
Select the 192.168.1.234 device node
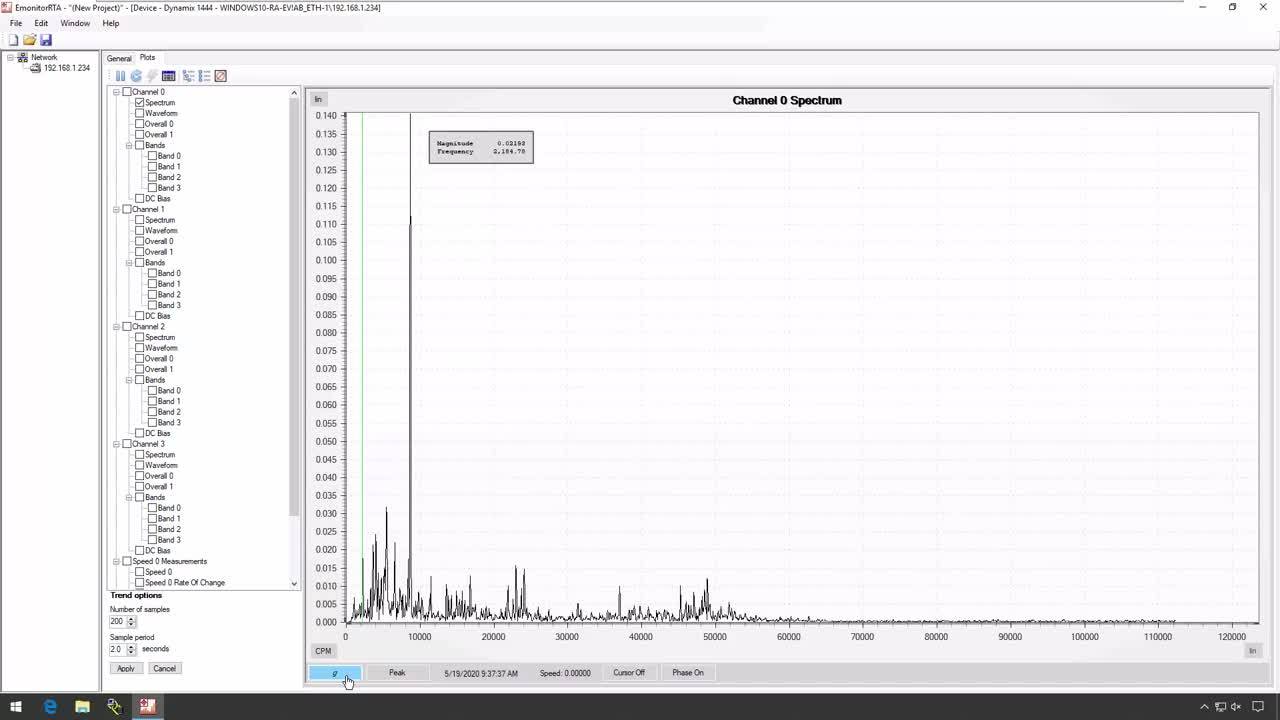click(x=66, y=68)
